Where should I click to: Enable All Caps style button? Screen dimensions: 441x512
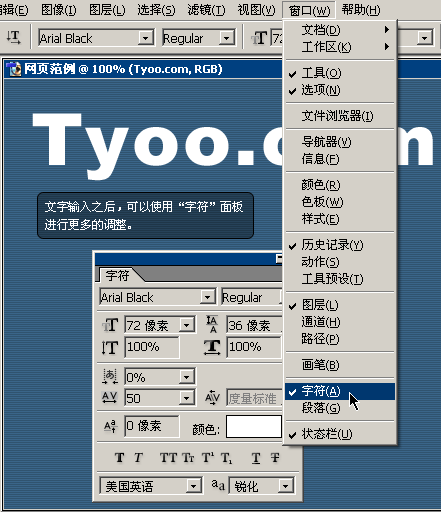tap(168, 458)
